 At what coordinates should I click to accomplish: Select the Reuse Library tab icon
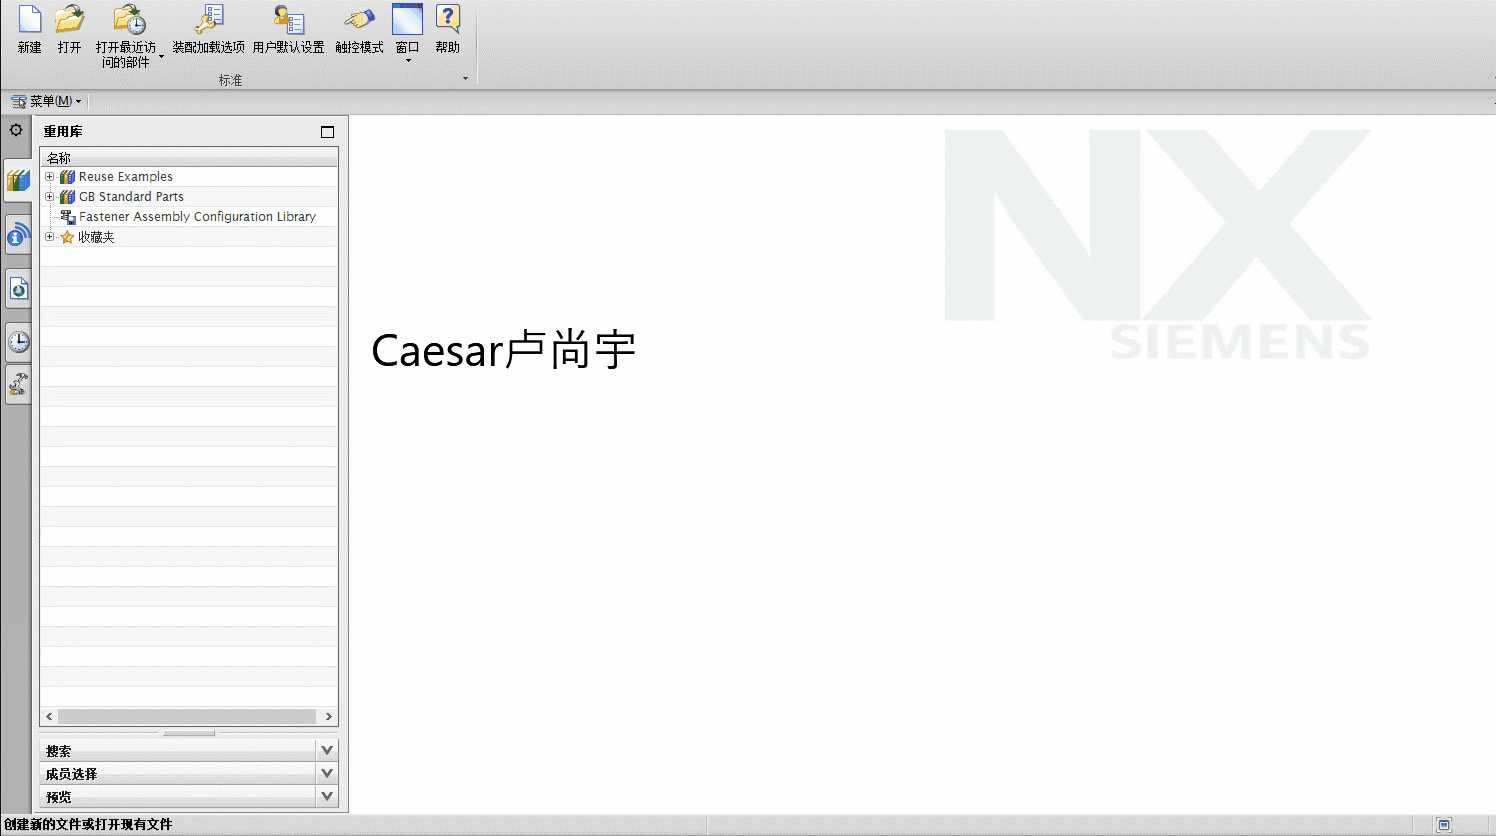[18, 181]
